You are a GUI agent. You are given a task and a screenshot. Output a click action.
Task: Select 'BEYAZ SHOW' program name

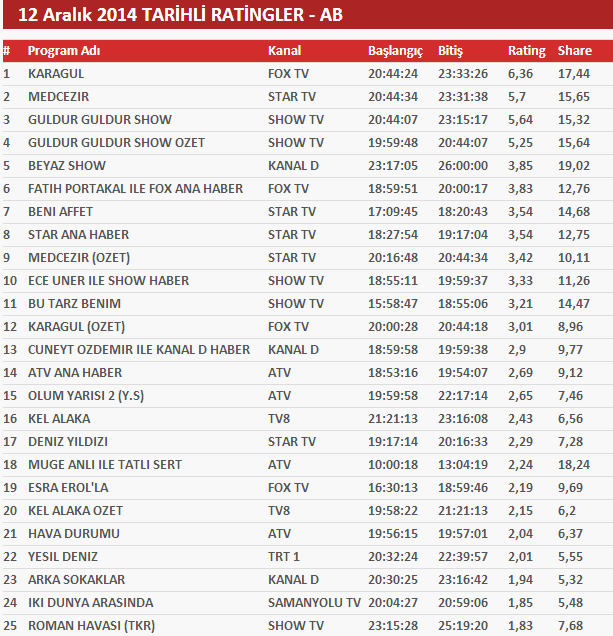67,166
